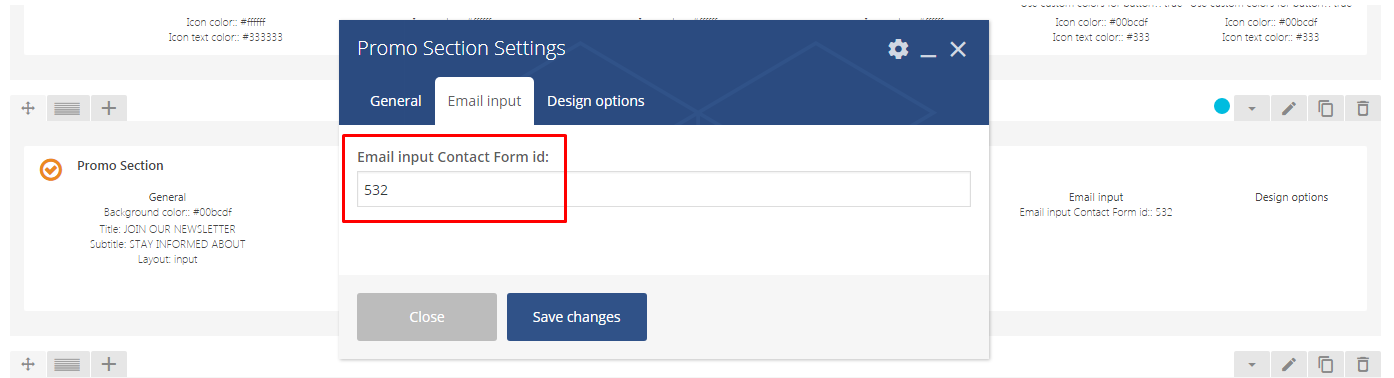The image size is (1394, 378).
Task: Focus the Email input Contact Form id field
Action: pyautogui.click(x=664, y=189)
